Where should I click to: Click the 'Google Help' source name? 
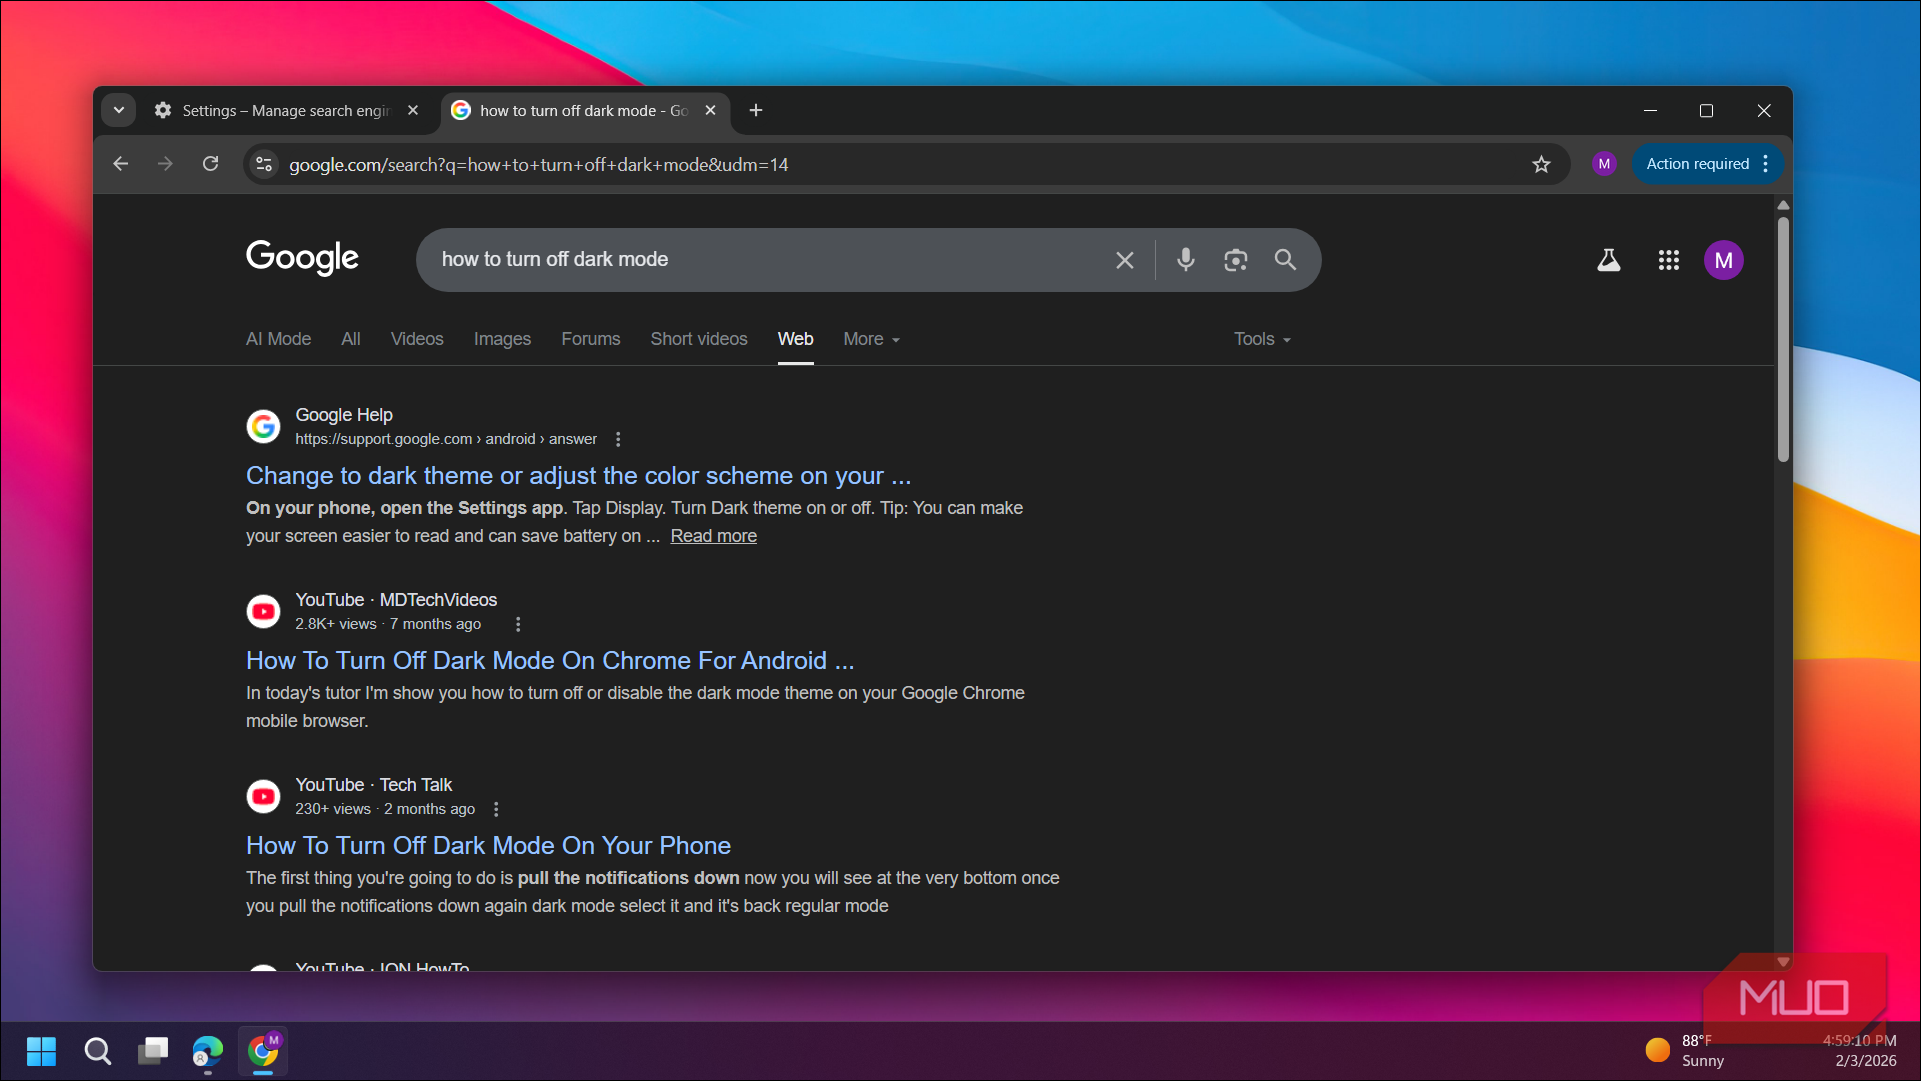pyautogui.click(x=344, y=415)
